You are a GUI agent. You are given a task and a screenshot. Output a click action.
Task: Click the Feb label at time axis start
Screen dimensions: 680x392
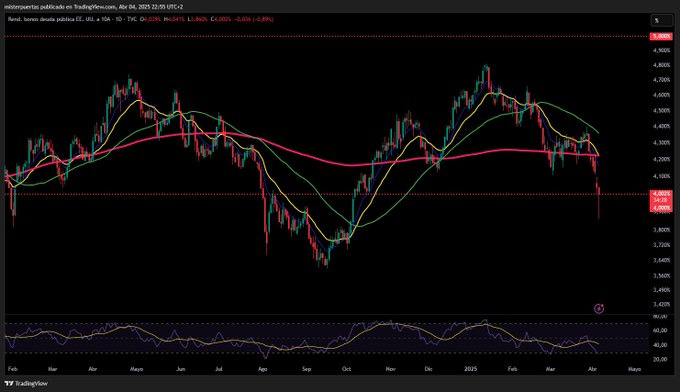click(13, 369)
